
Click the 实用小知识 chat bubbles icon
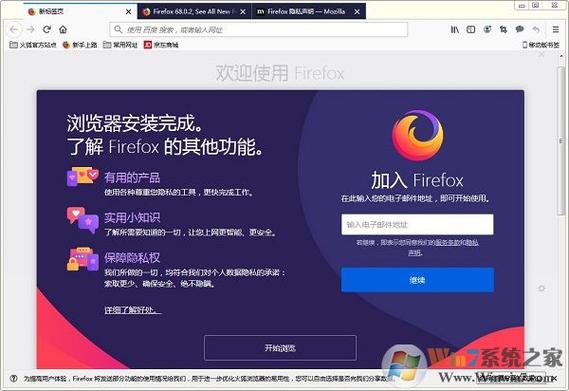click(83, 220)
